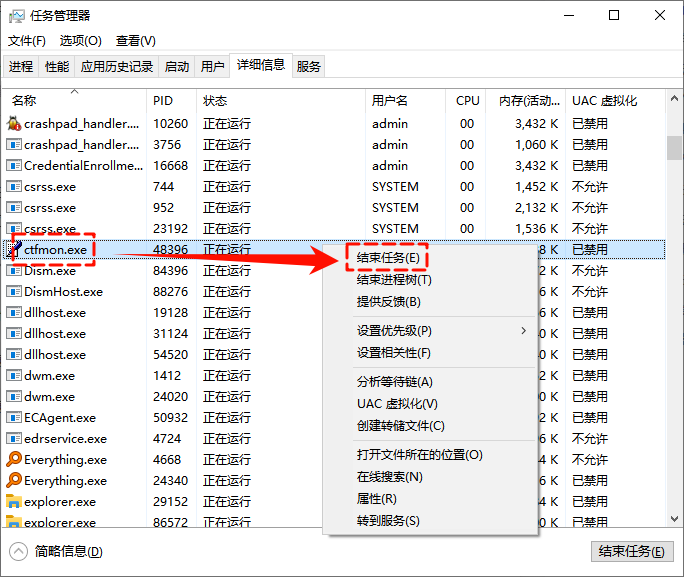
Task: Click the bug icon of crashpad_handler PID 10260
Action: pos(14,123)
